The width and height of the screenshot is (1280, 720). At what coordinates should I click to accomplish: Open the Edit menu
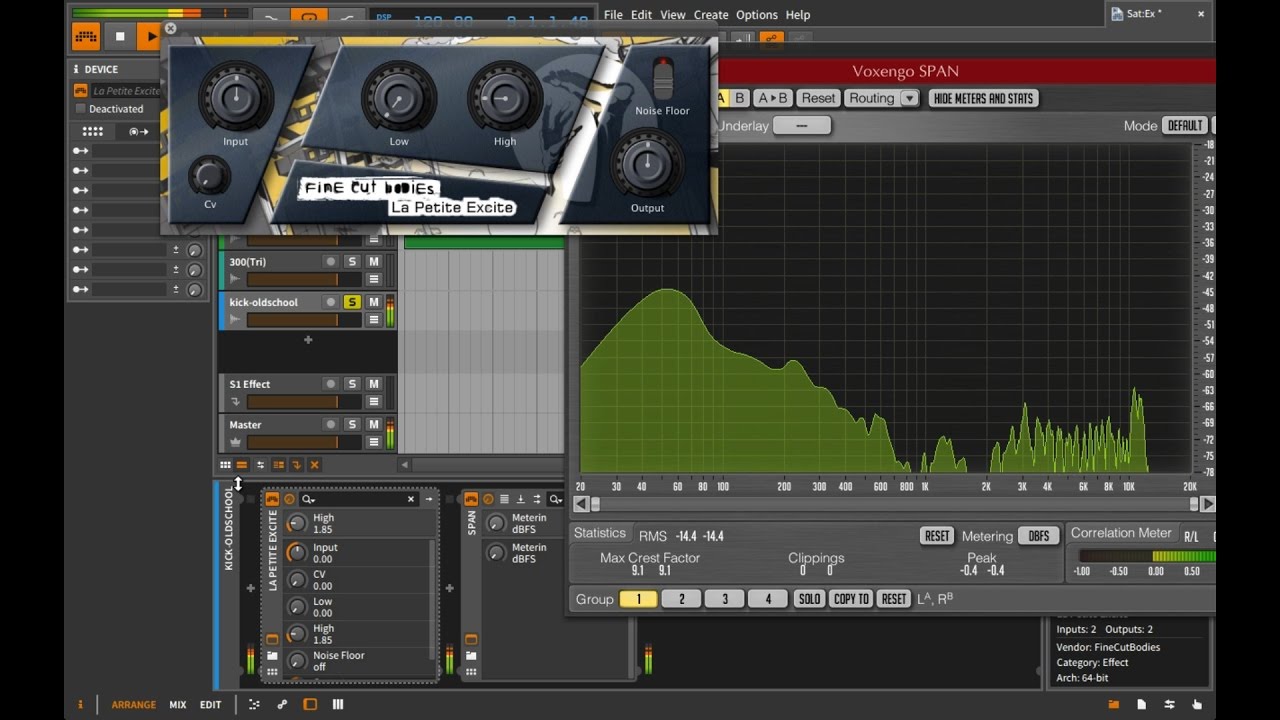[641, 15]
